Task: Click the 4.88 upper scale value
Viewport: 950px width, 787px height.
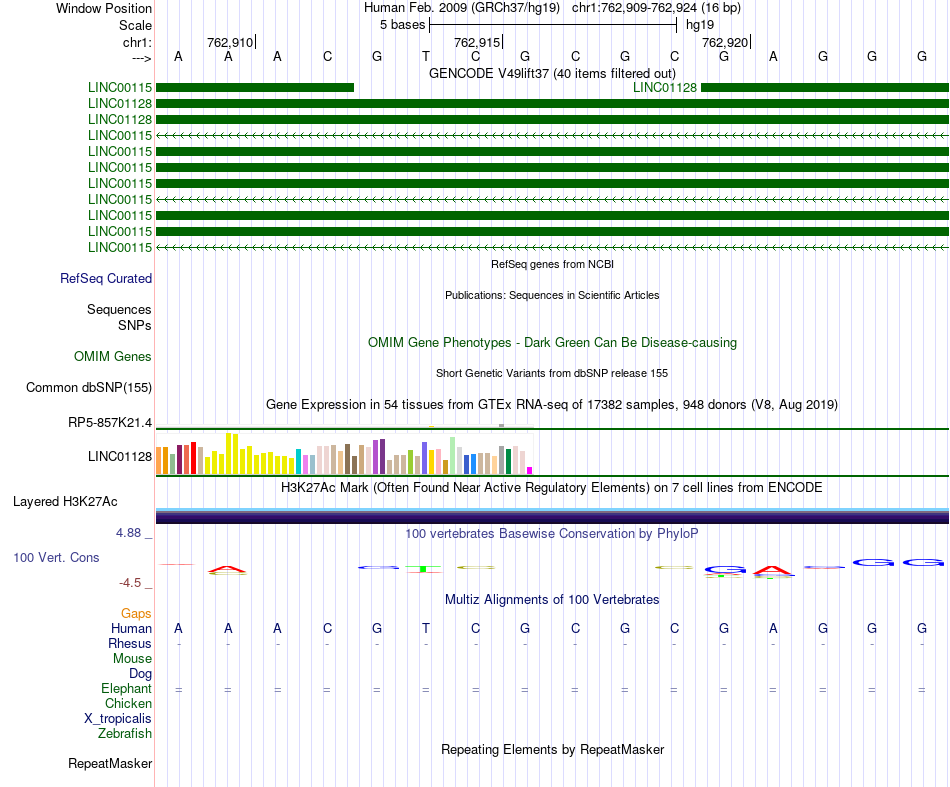Action: point(128,533)
